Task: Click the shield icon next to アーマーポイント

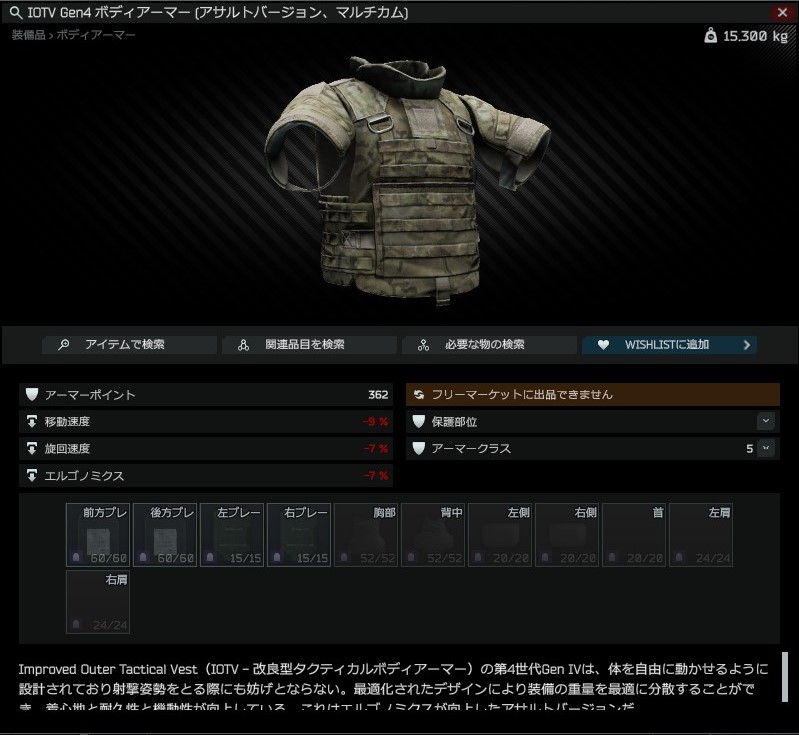Action: 32,395
